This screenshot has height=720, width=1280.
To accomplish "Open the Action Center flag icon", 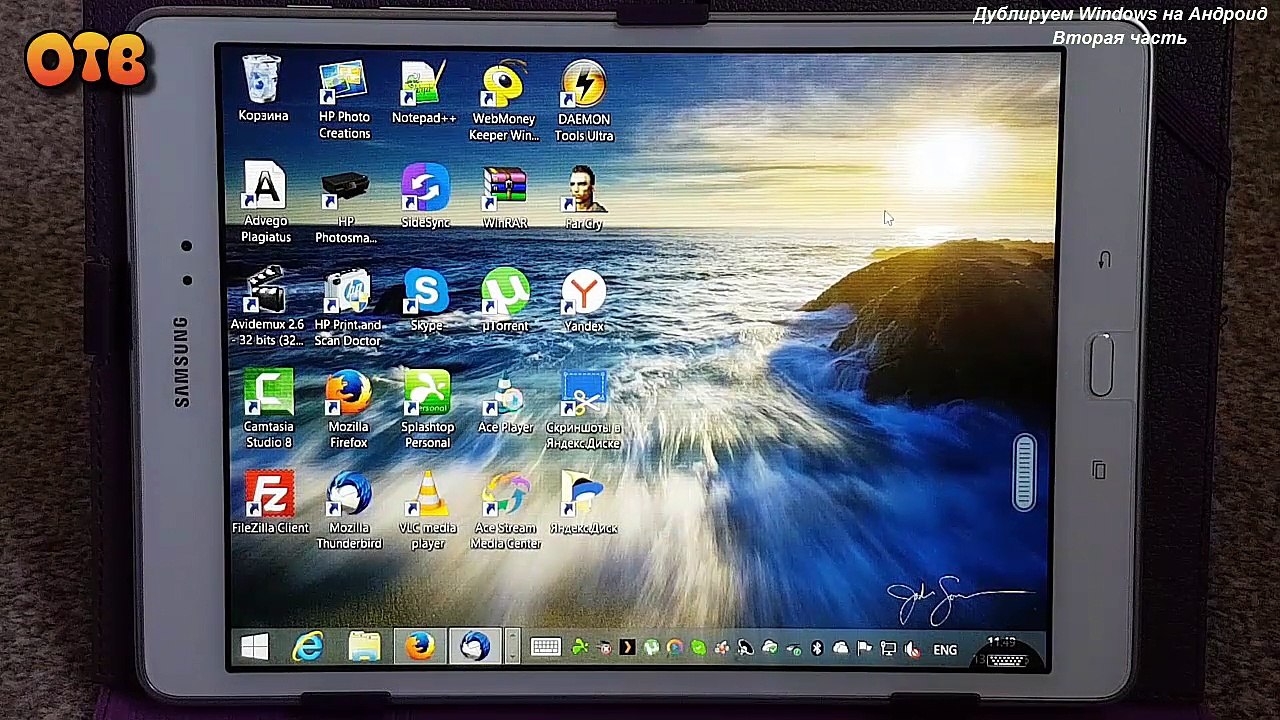I will tap(864, 649).
